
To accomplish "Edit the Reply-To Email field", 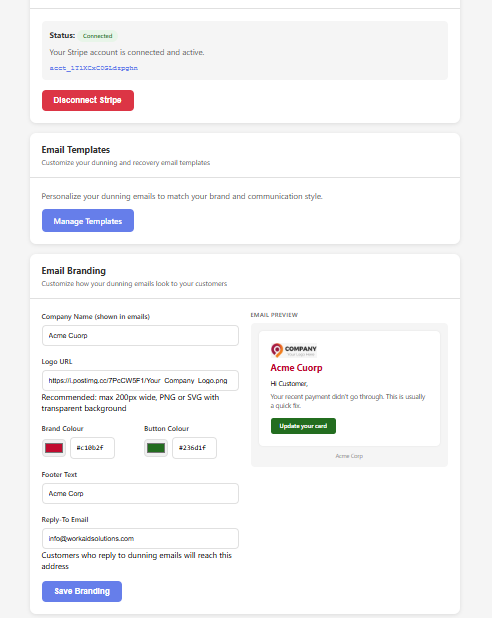I will click(x=140, y=538).
